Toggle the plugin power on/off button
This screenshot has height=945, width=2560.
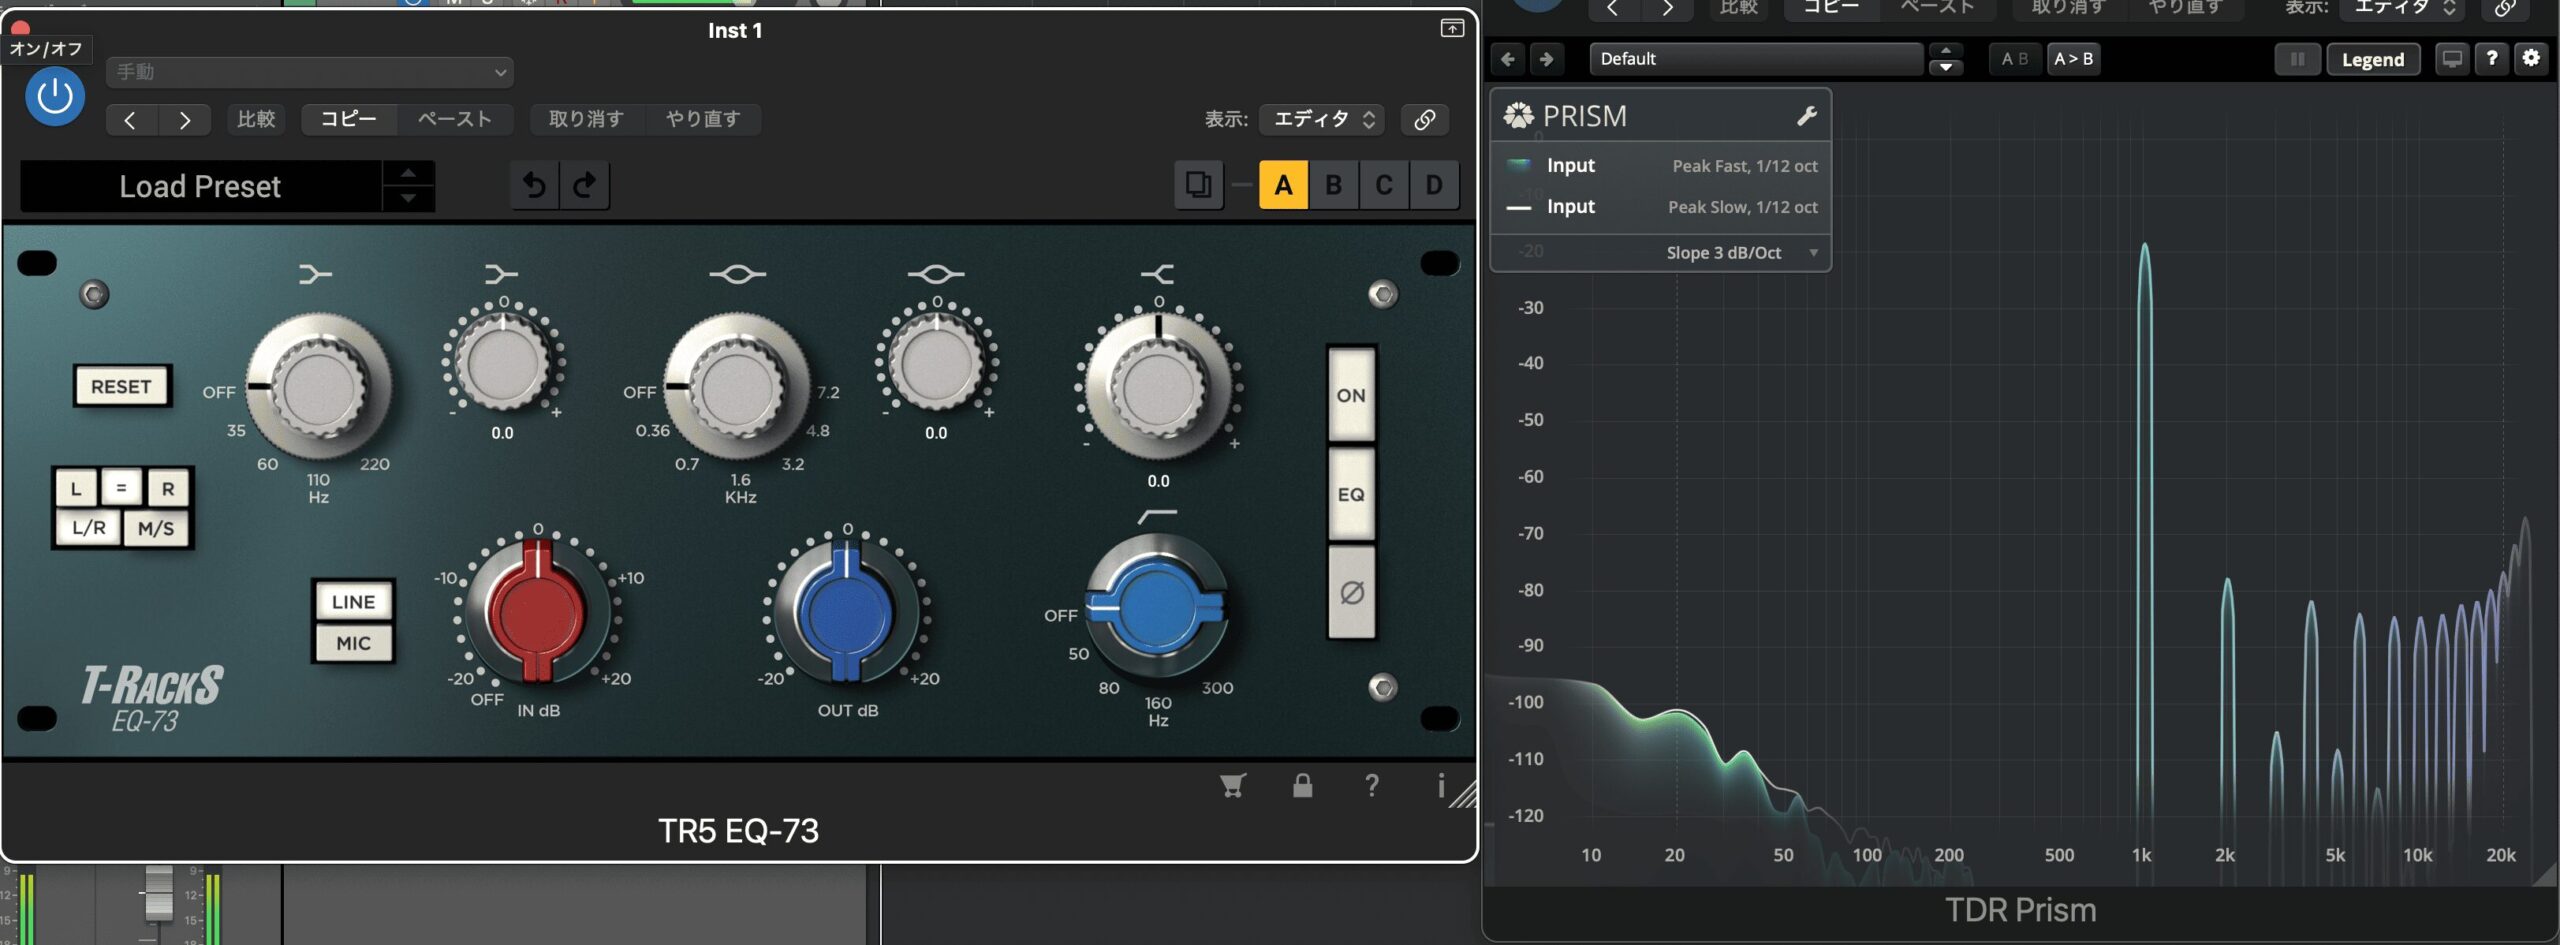55,97
